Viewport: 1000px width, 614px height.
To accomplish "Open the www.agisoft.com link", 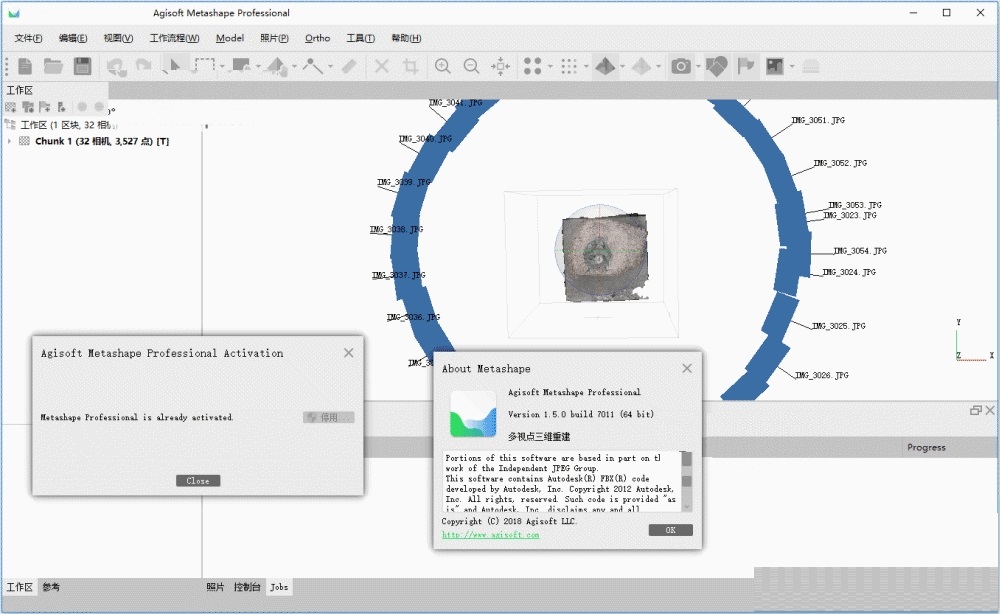I will (x=490, y=535).
